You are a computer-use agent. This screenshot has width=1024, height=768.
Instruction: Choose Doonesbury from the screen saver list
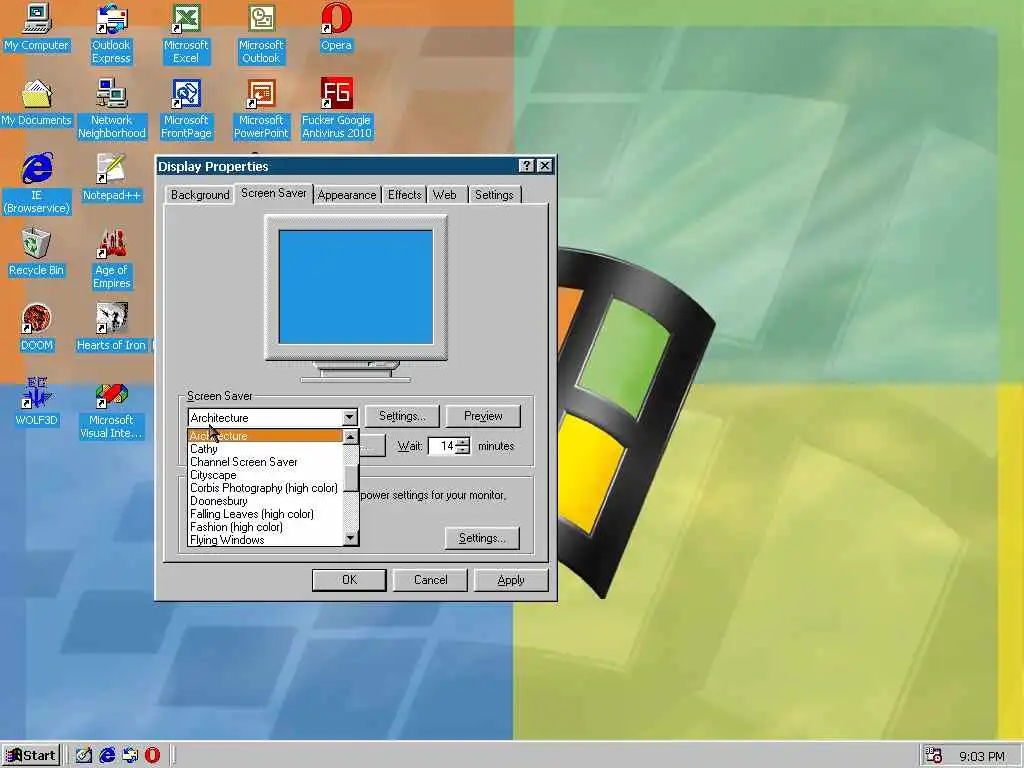pyautogui.click(x=265, y=501)
